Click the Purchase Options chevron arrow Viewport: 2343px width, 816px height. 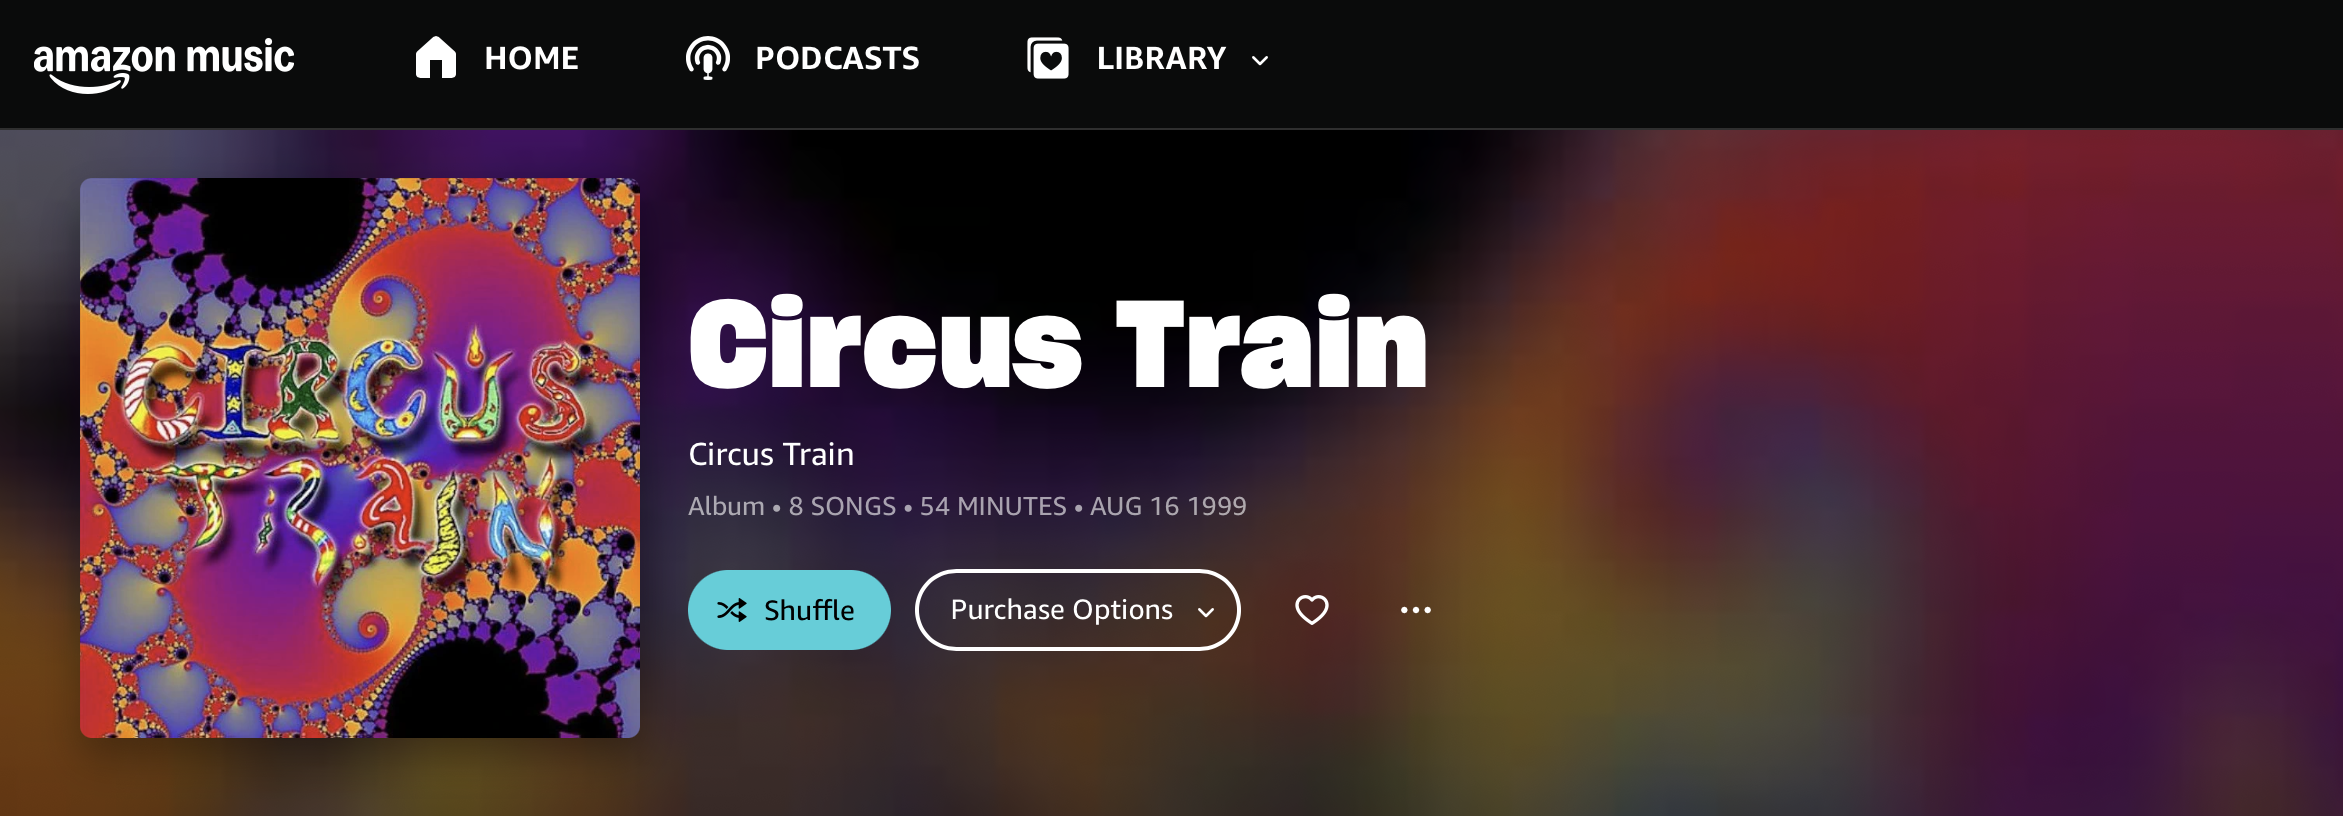[1206, 612]
